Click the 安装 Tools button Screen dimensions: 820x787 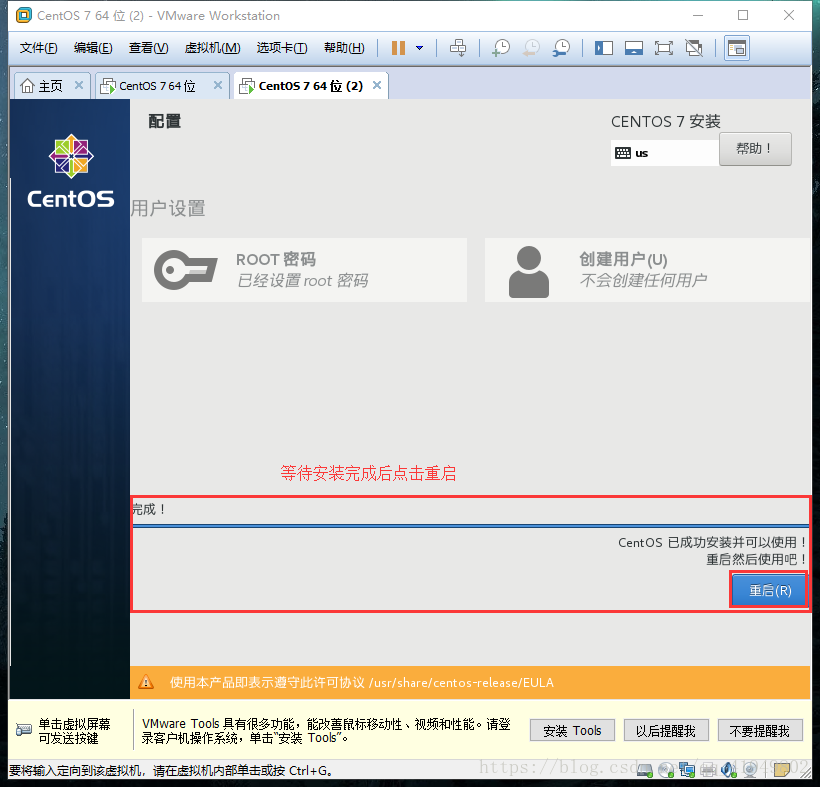pyautogui.click(x=572, y=731)
